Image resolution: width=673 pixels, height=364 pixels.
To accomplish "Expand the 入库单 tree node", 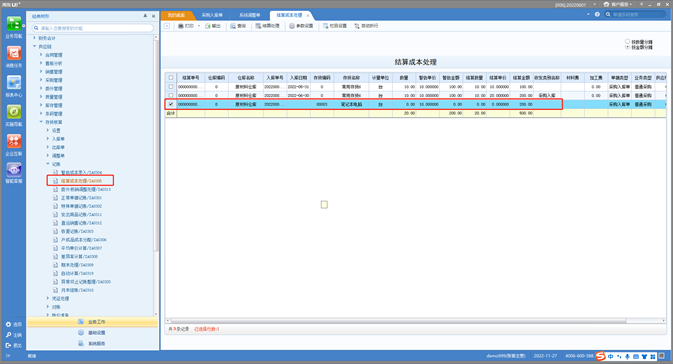I will tap(48, 139).
